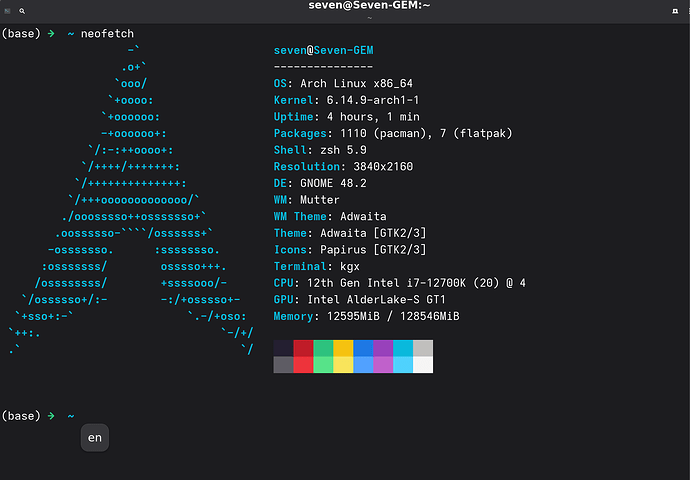690x480 pixels.
Task: Click the pale yellow swatch in bottom row
Action: pyautogui.click(x=343, y=365)
